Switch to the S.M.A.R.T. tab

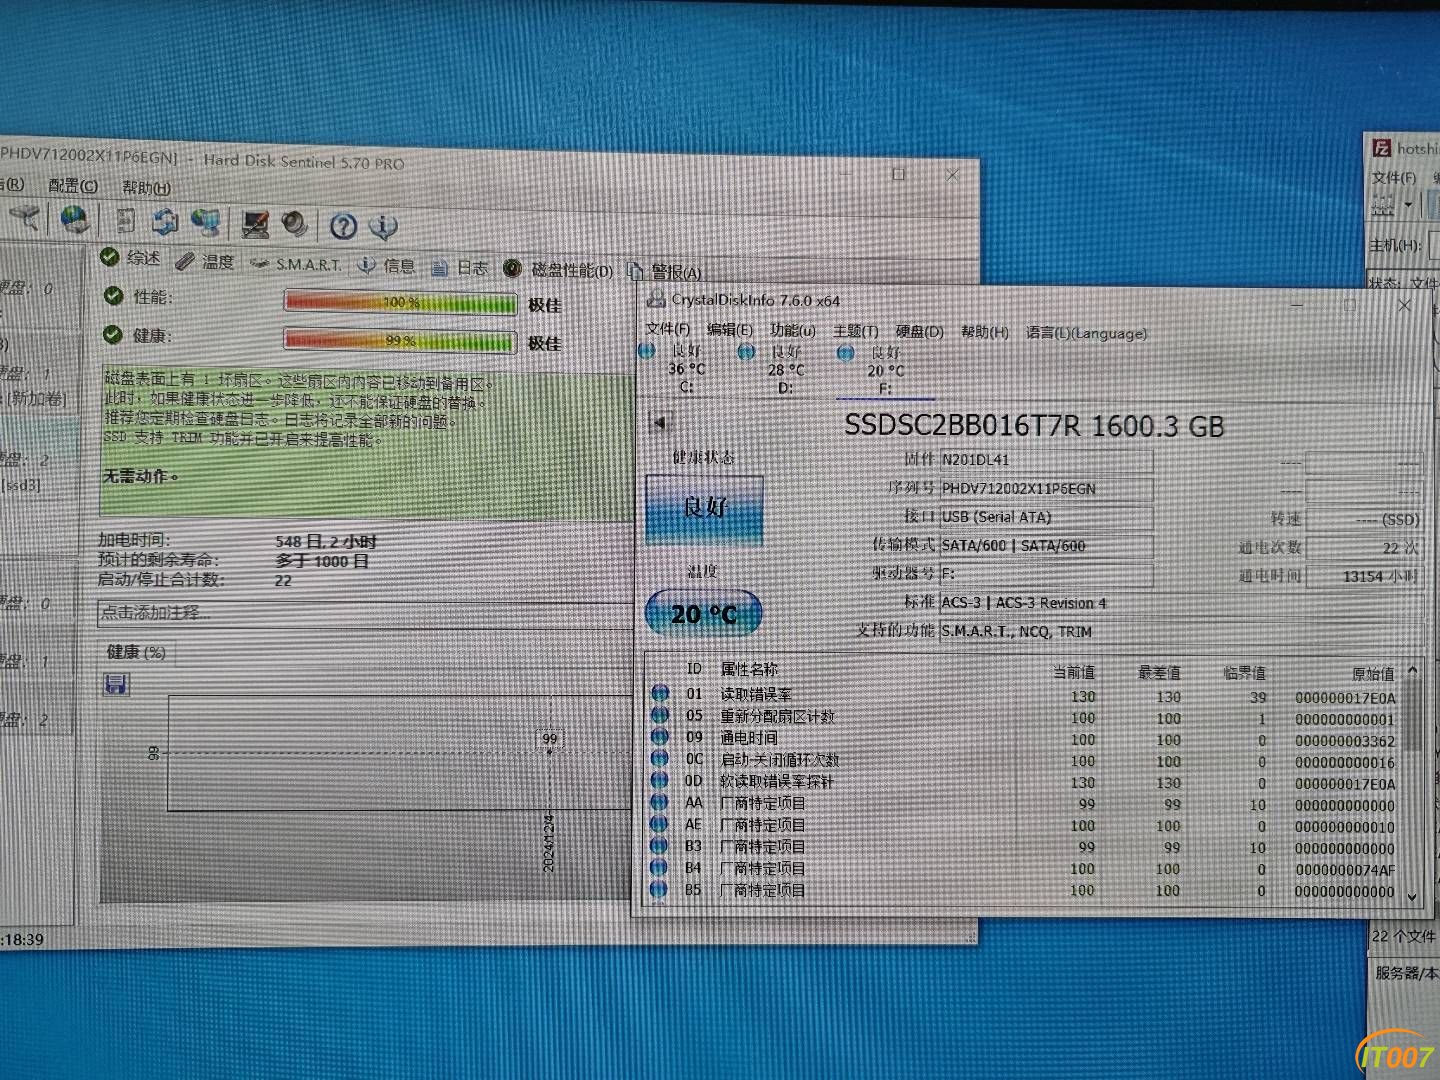click(x=296, y=264)
